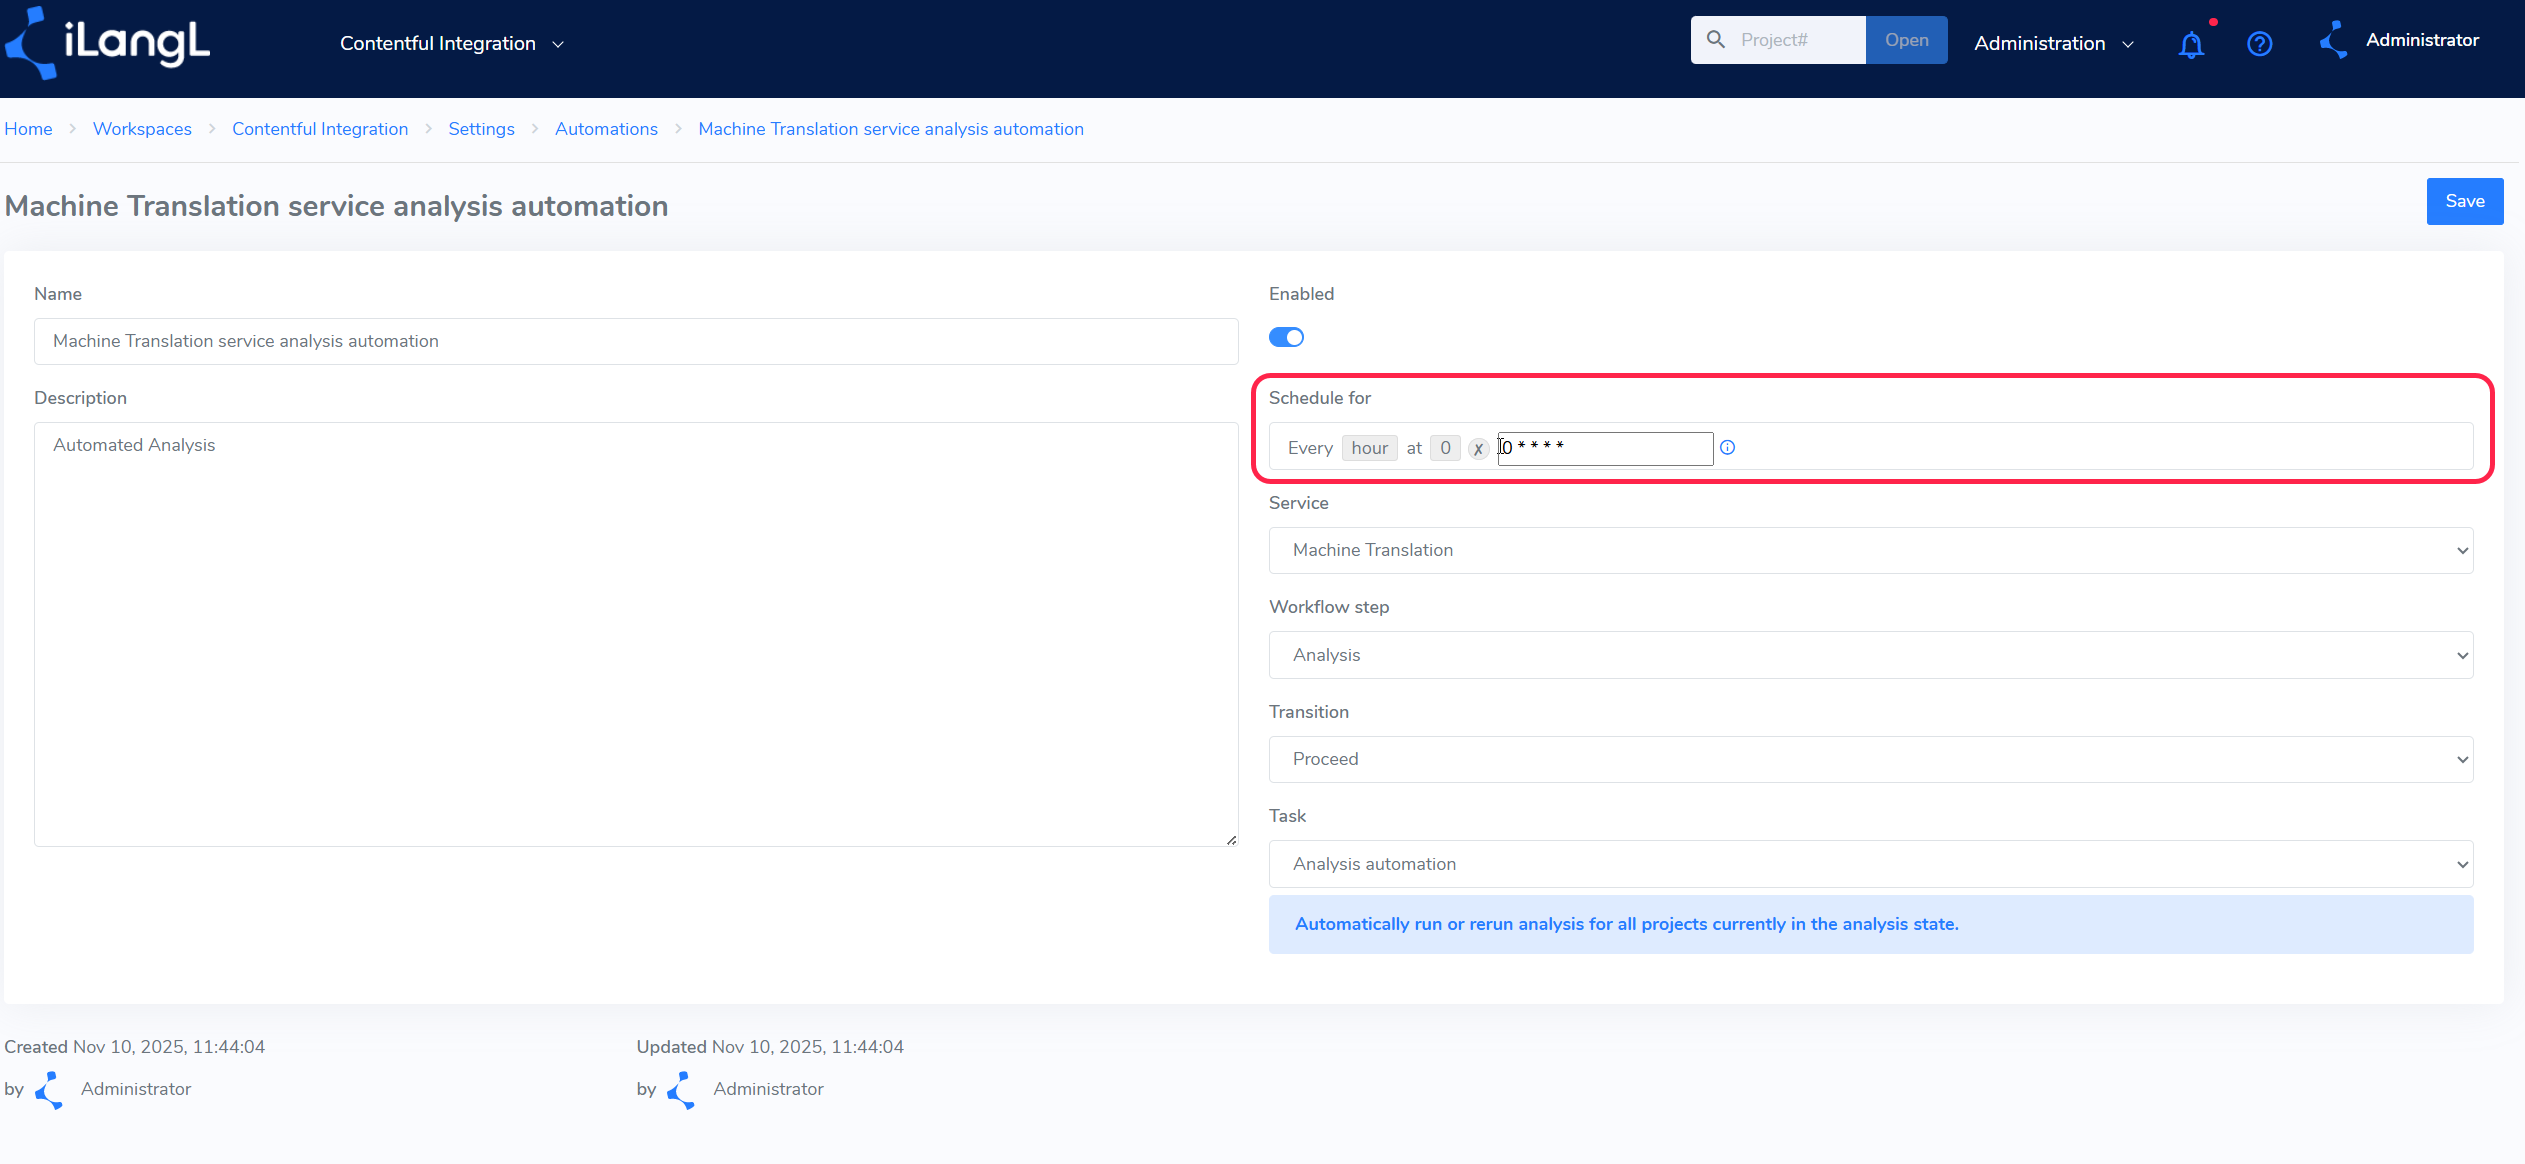Clear the schedule with the x icon

point(1478,448)
